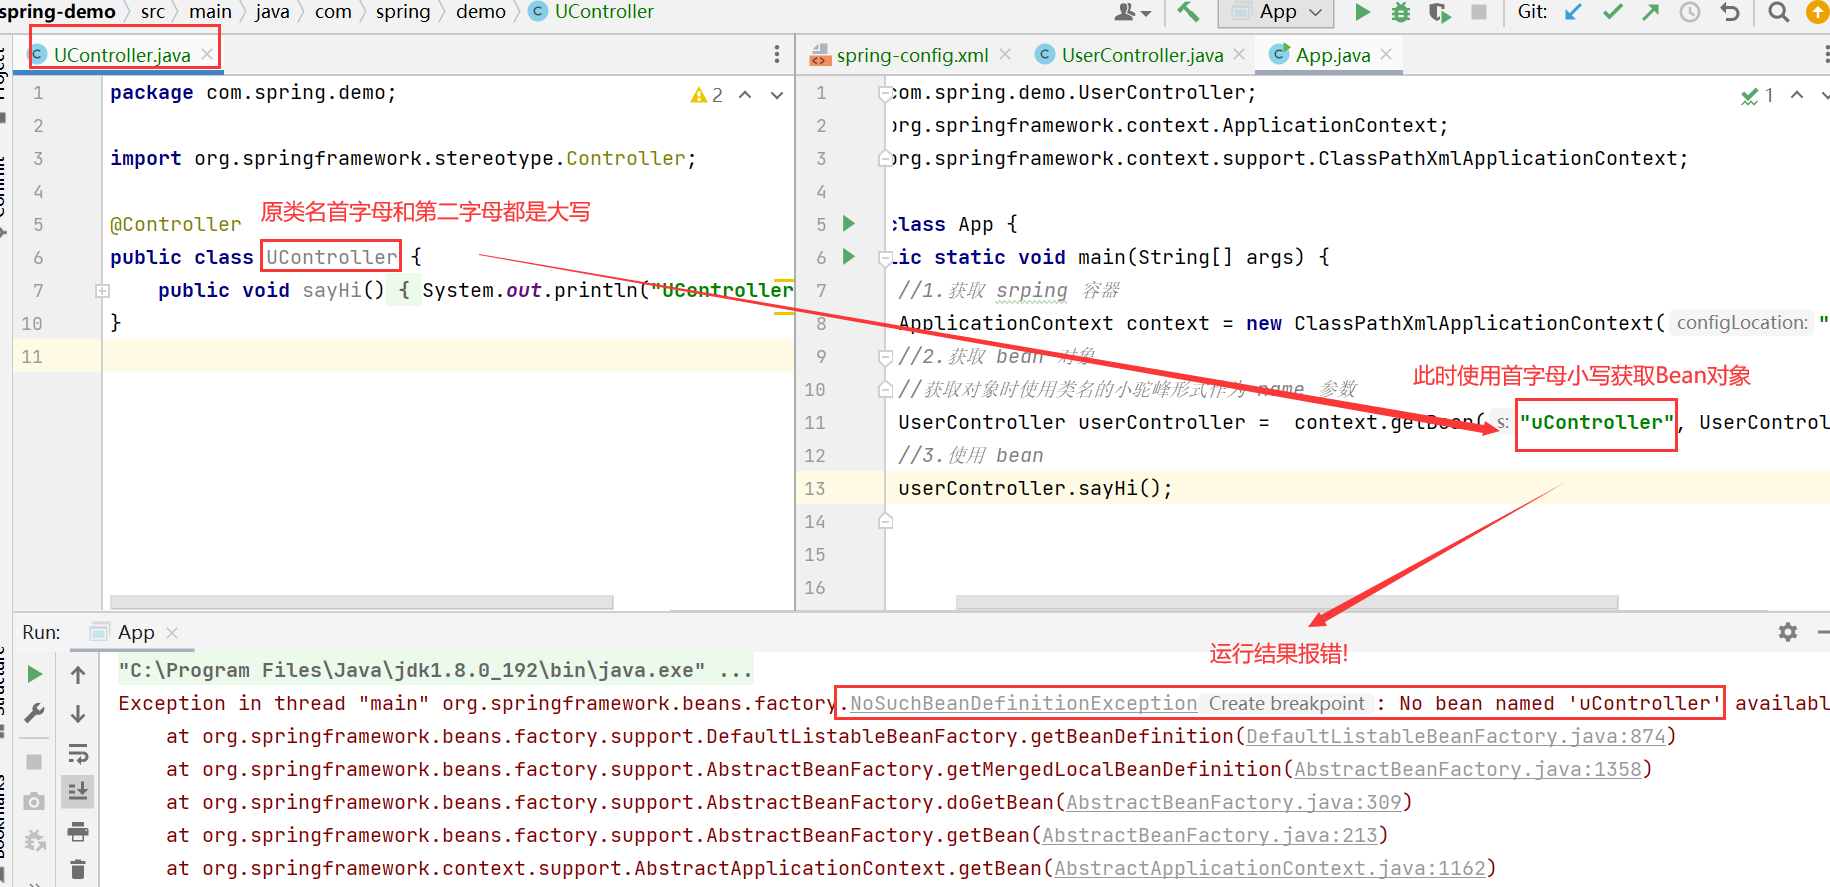Click the run gutter icon beside class App
This screenshot has height=887, width=1830.
point(849,223)
